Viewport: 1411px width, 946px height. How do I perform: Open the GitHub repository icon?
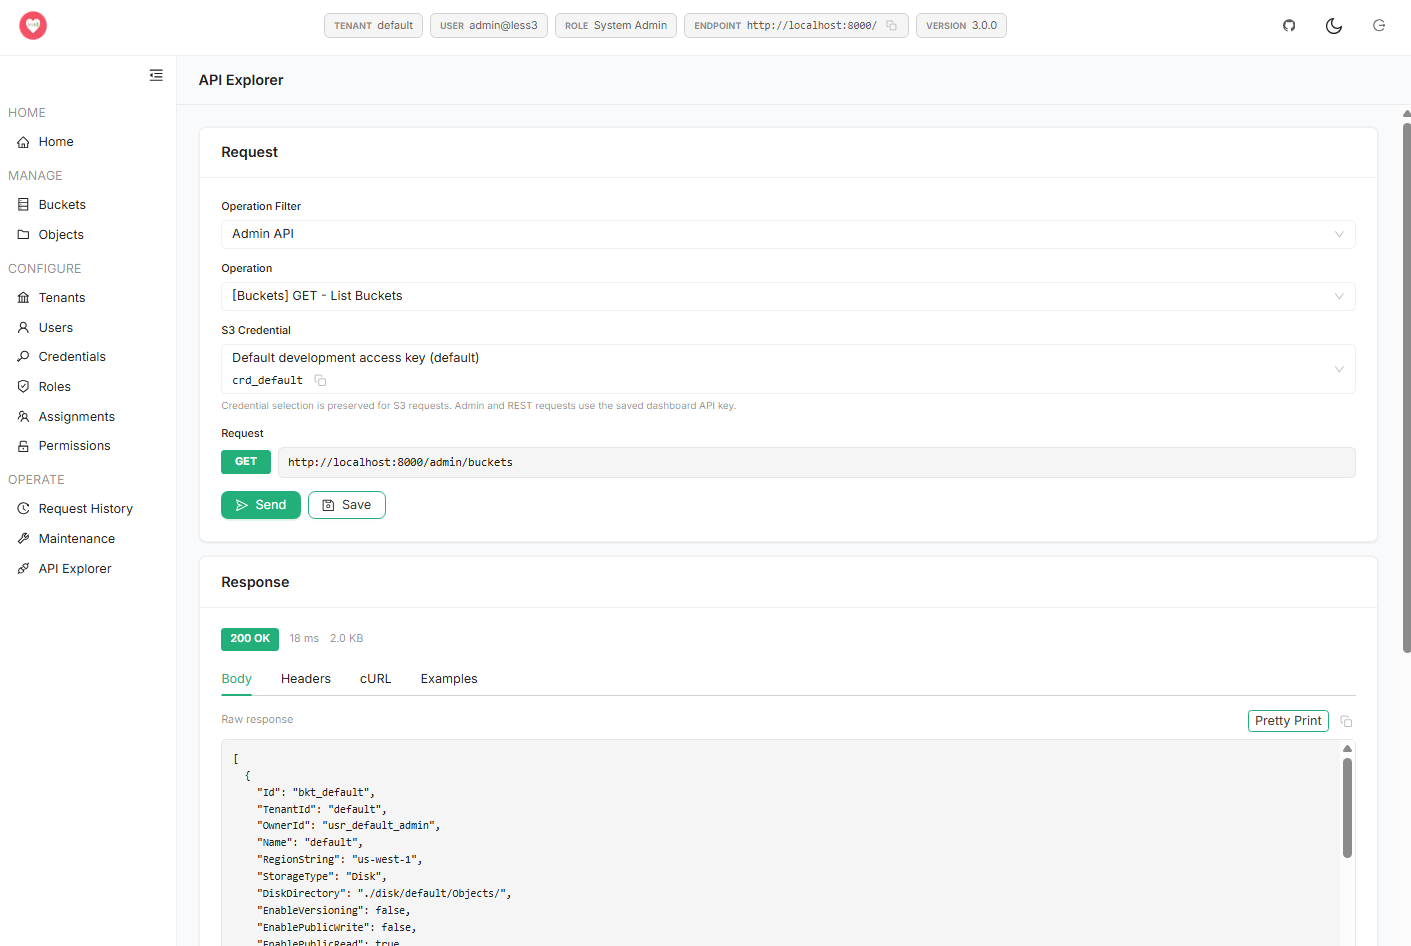point(1289,25)
